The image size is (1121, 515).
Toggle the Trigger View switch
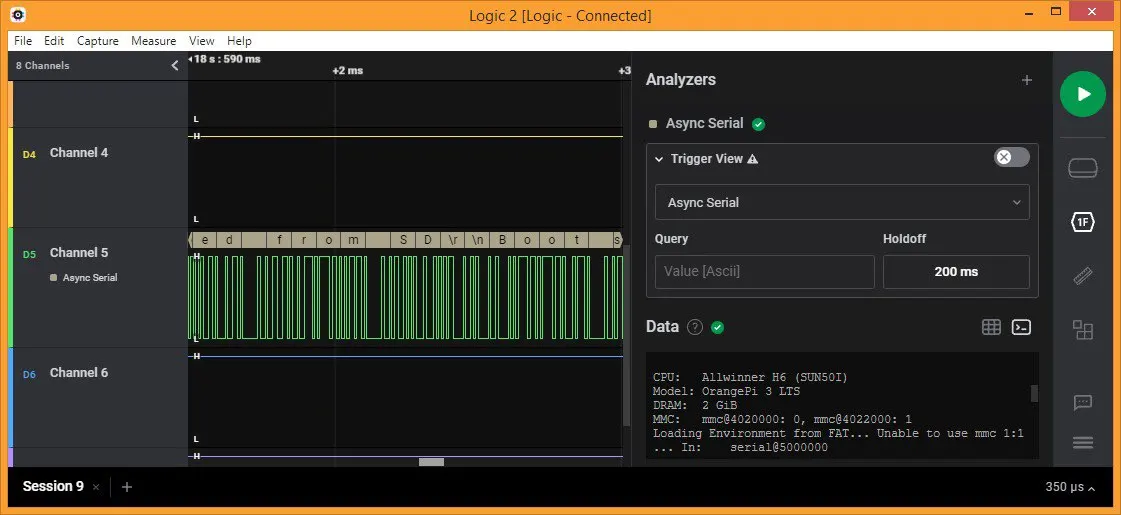click(1011, 158)
